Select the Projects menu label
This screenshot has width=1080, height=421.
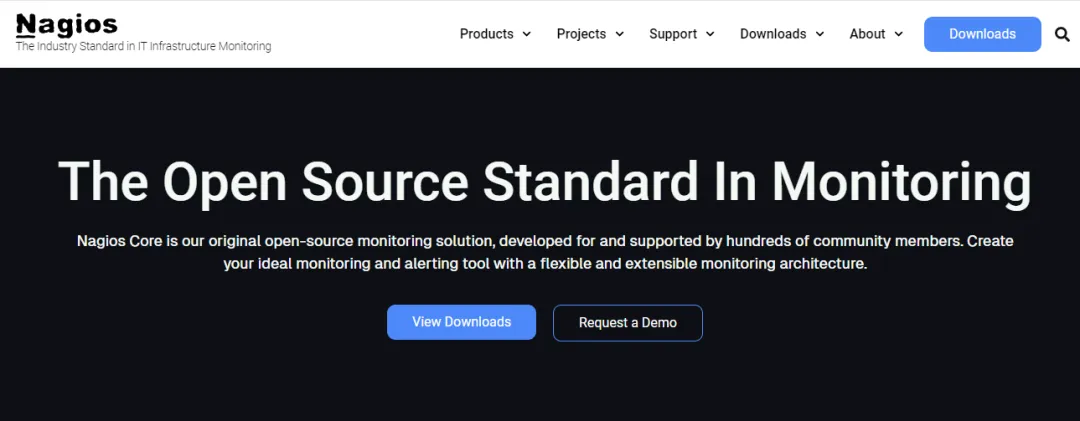[x=581, y=34]
